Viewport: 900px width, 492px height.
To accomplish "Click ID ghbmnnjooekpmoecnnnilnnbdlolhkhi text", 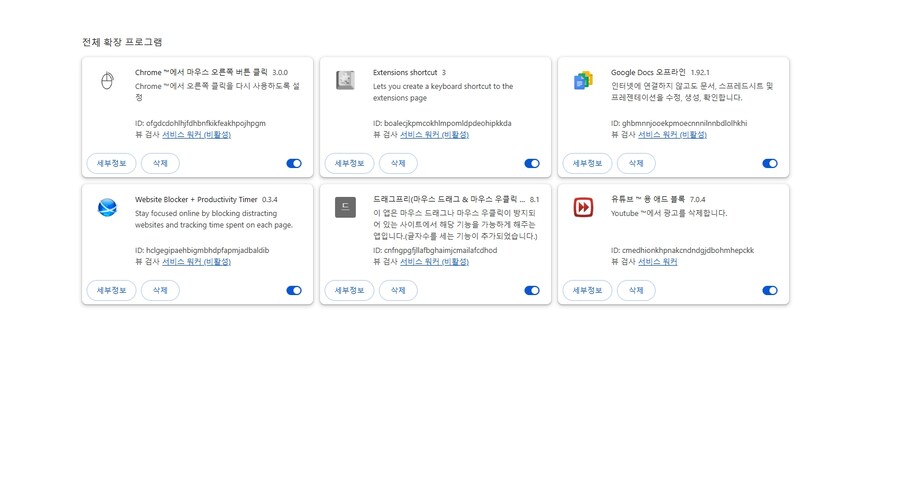I will pos(679,123).
